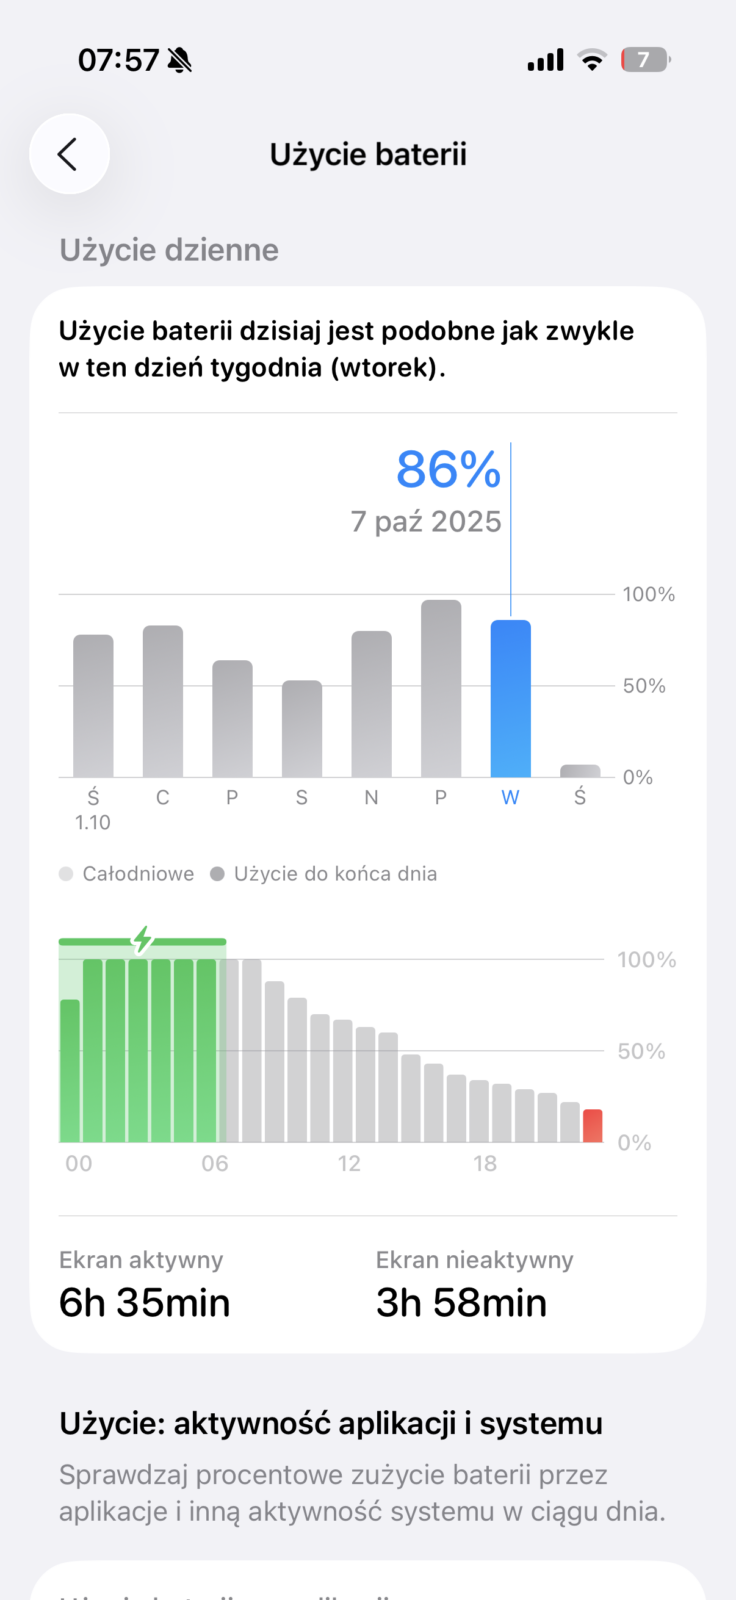Tap the Wi-Fi status icon

pyautogui.click(x=592, y=60)
